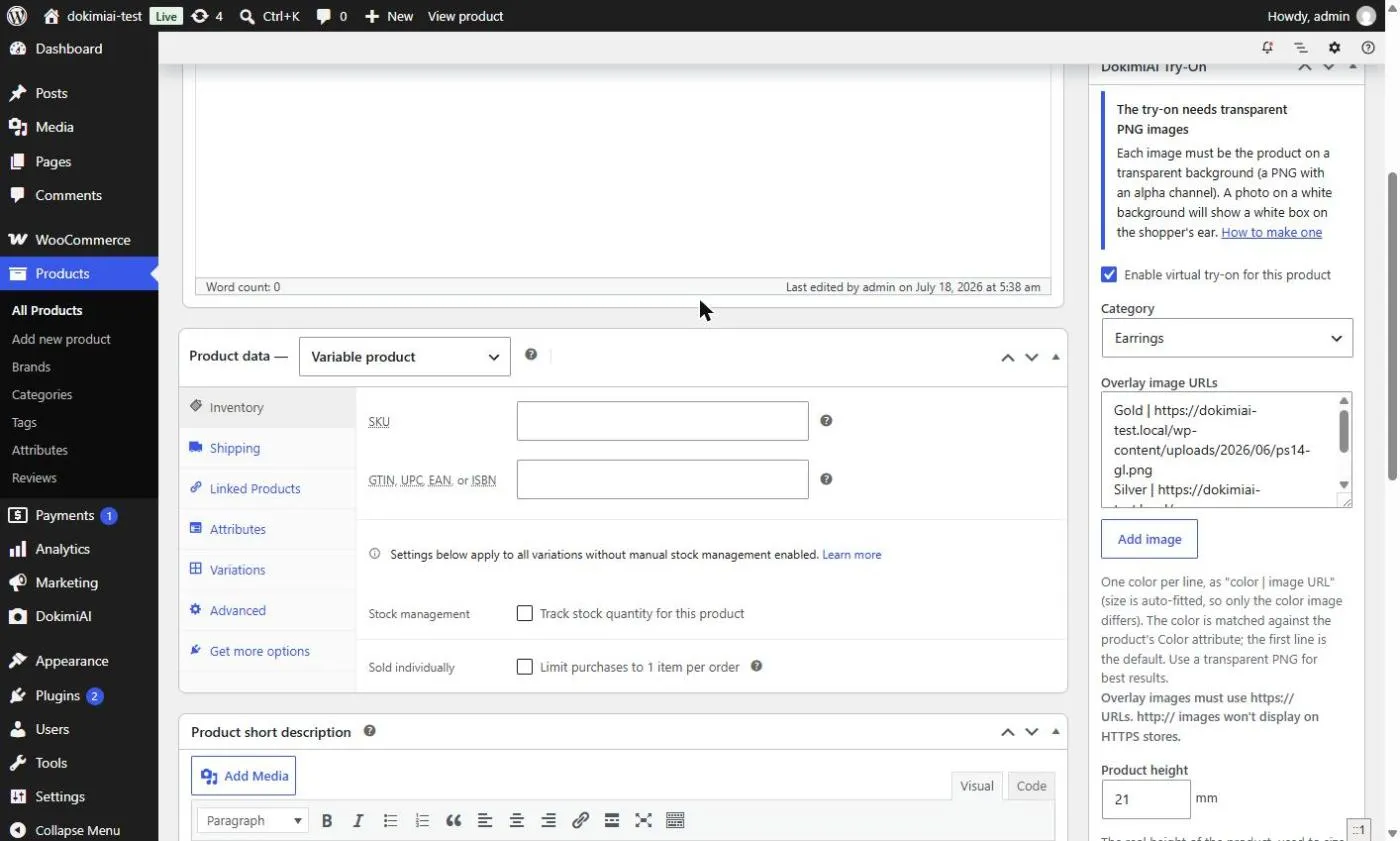1400x841 pixels.
Task: Uncheck Enable virtual try-on for this product
Action: pyautogui.click(x=1109, y=274)
